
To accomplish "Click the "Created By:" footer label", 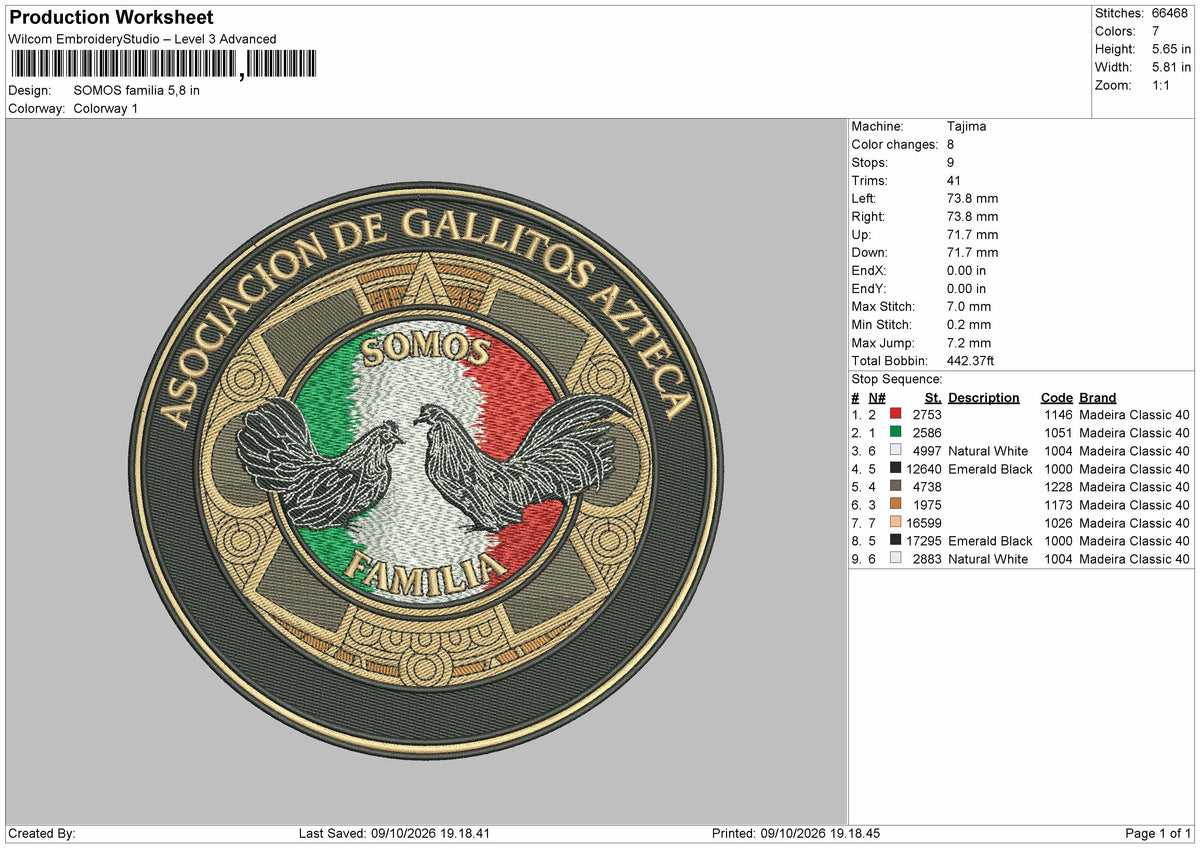I will pyautogui.click(x=42, y=834).
